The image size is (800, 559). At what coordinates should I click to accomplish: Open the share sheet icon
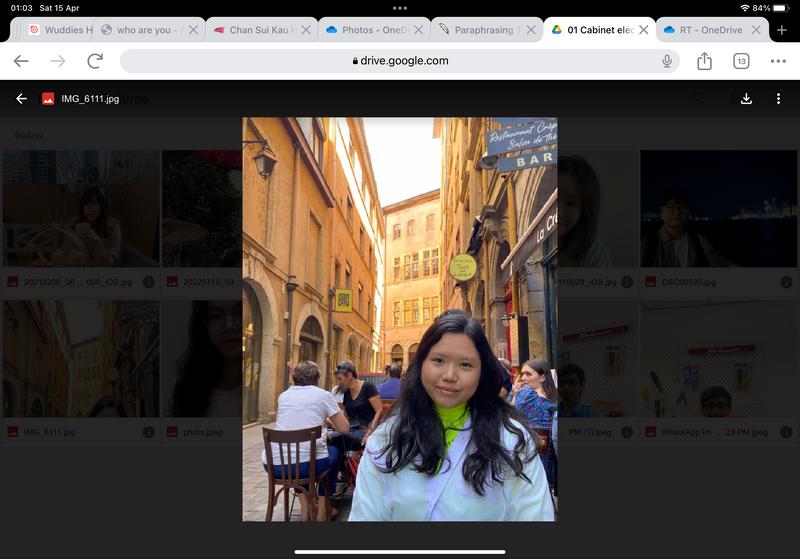click(x=704, y=61)
